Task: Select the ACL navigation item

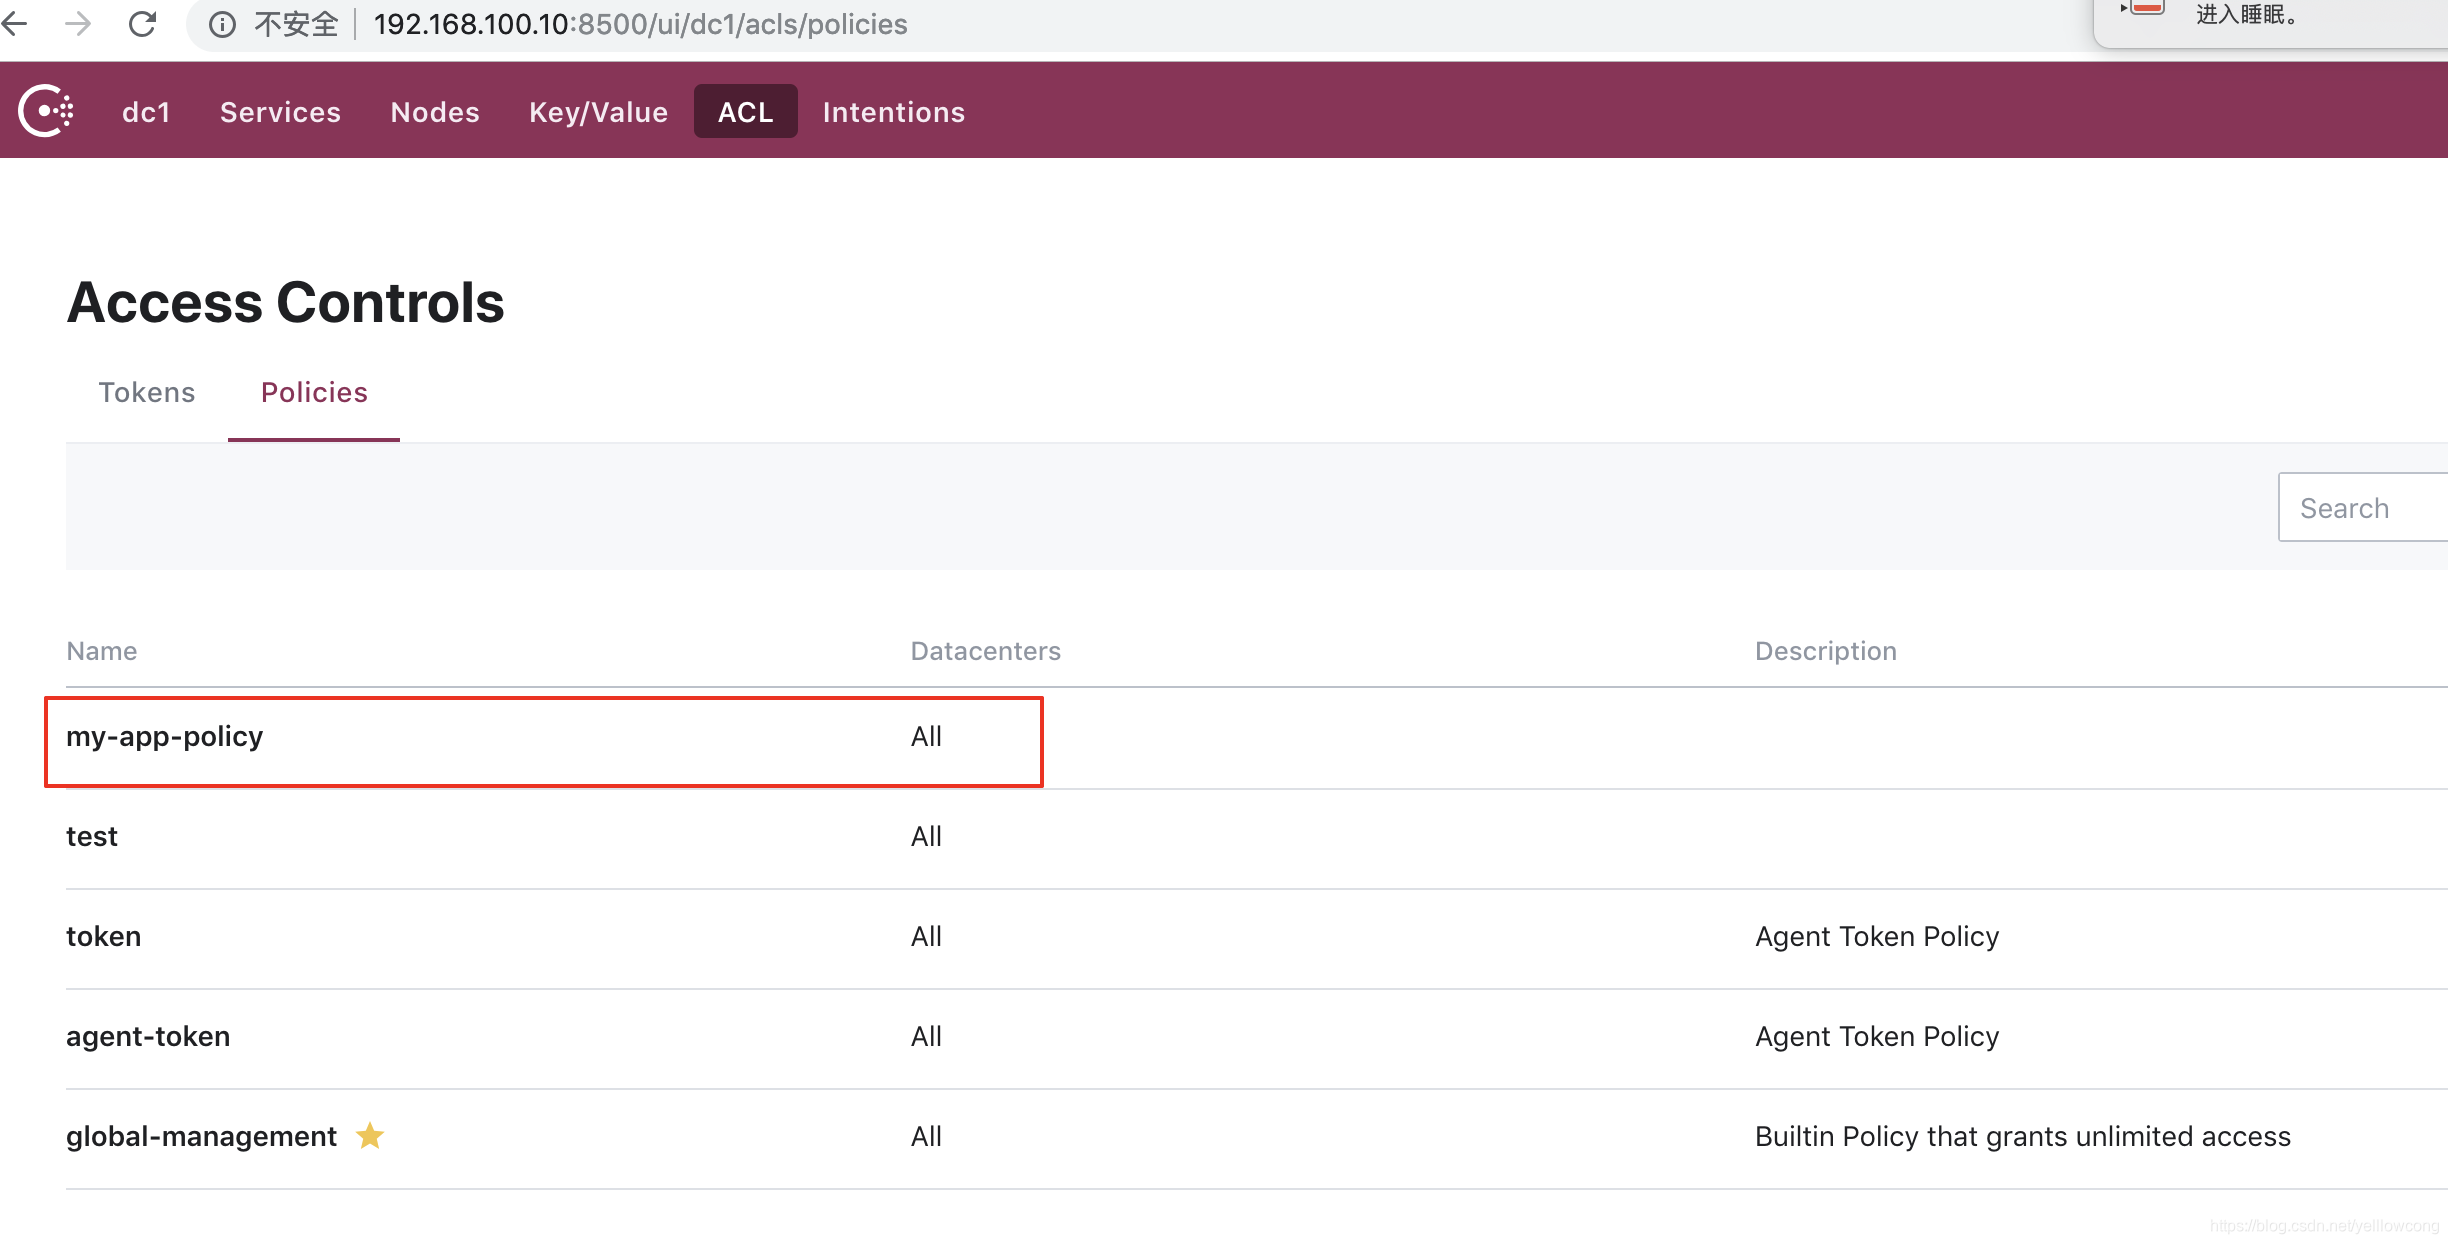Action: click(745, 112)
